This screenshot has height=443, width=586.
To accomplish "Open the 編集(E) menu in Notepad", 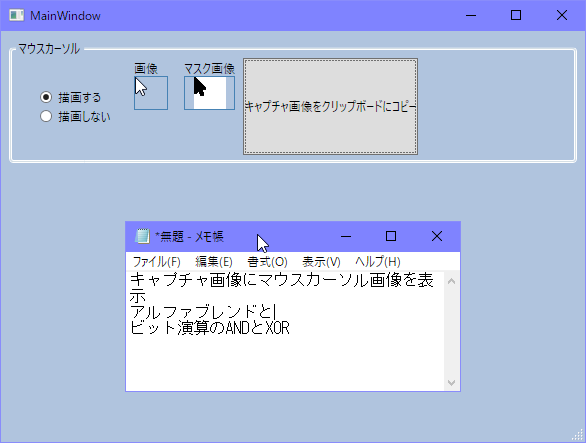I will [214, 262].
